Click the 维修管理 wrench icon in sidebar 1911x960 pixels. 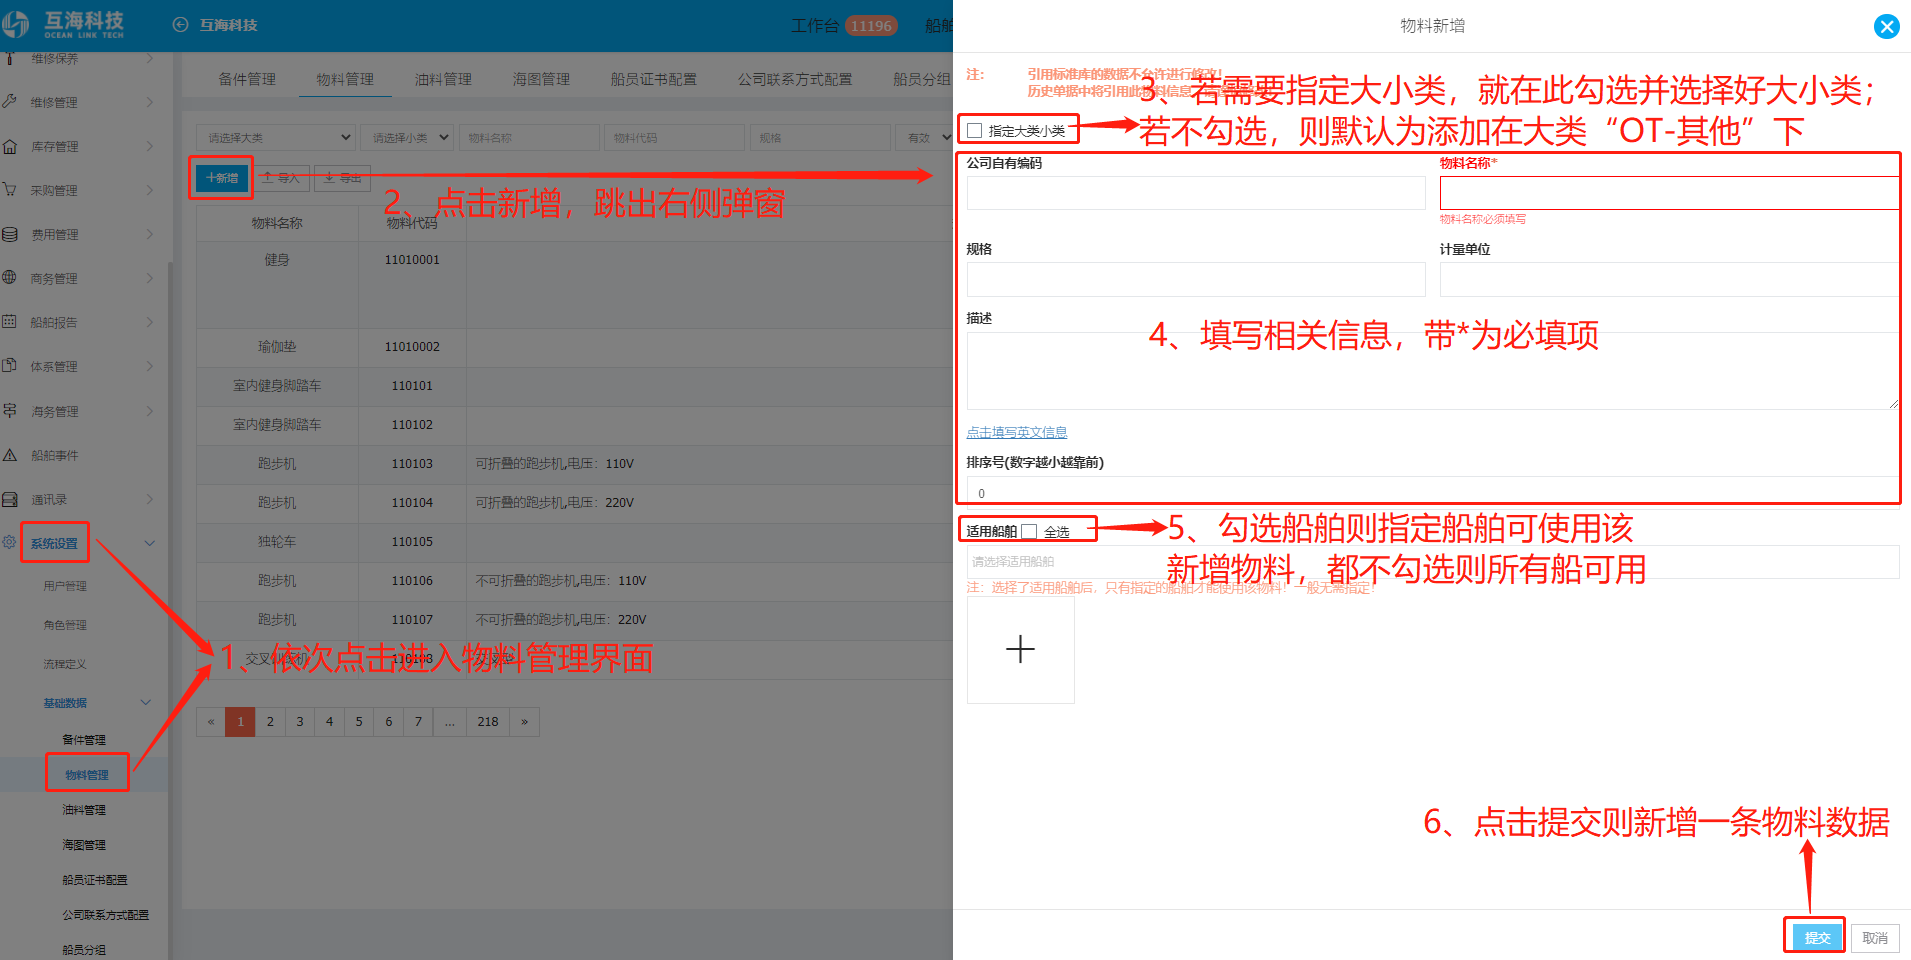10,101
